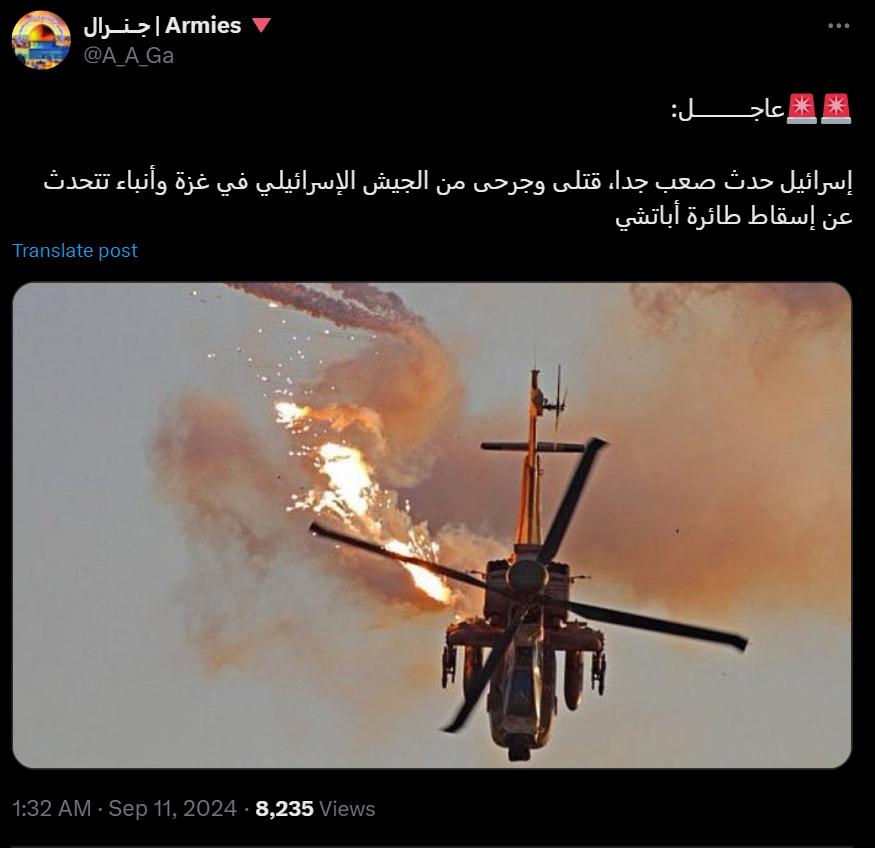
Task: Open the 8,235 view count
Action: [x=284, y=808]
